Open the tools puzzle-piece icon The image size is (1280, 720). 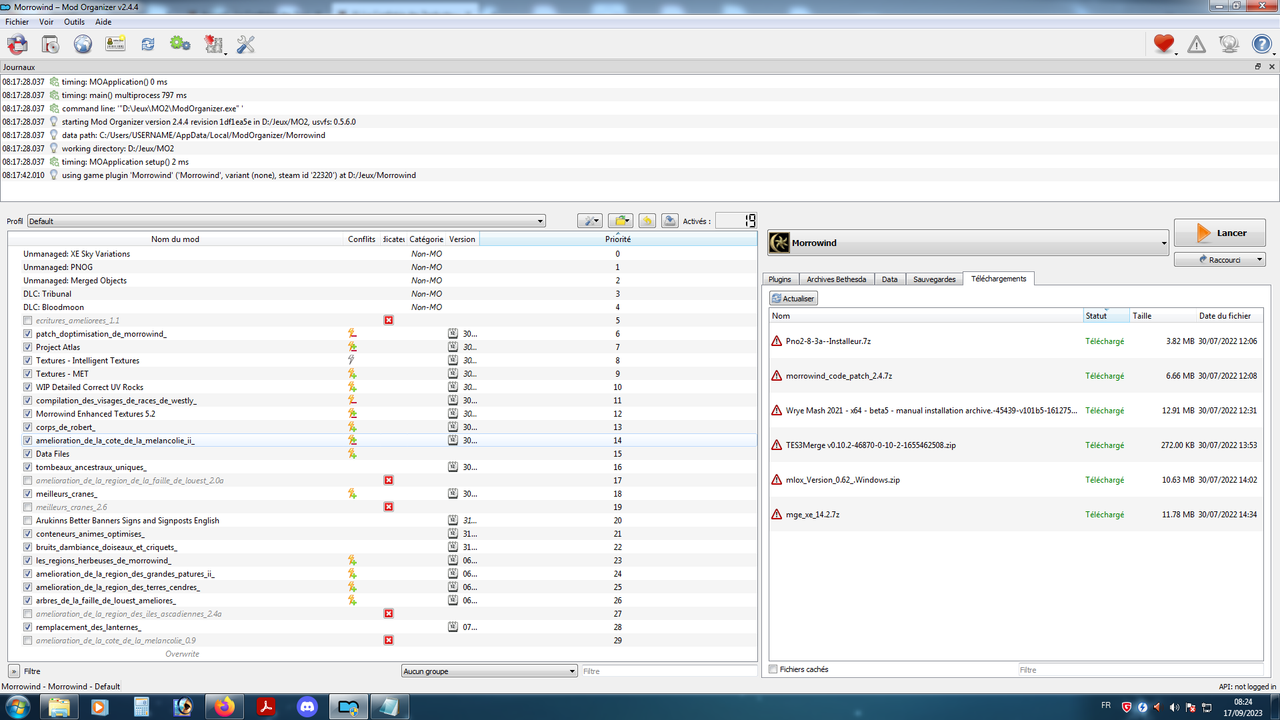coord(213,44)
